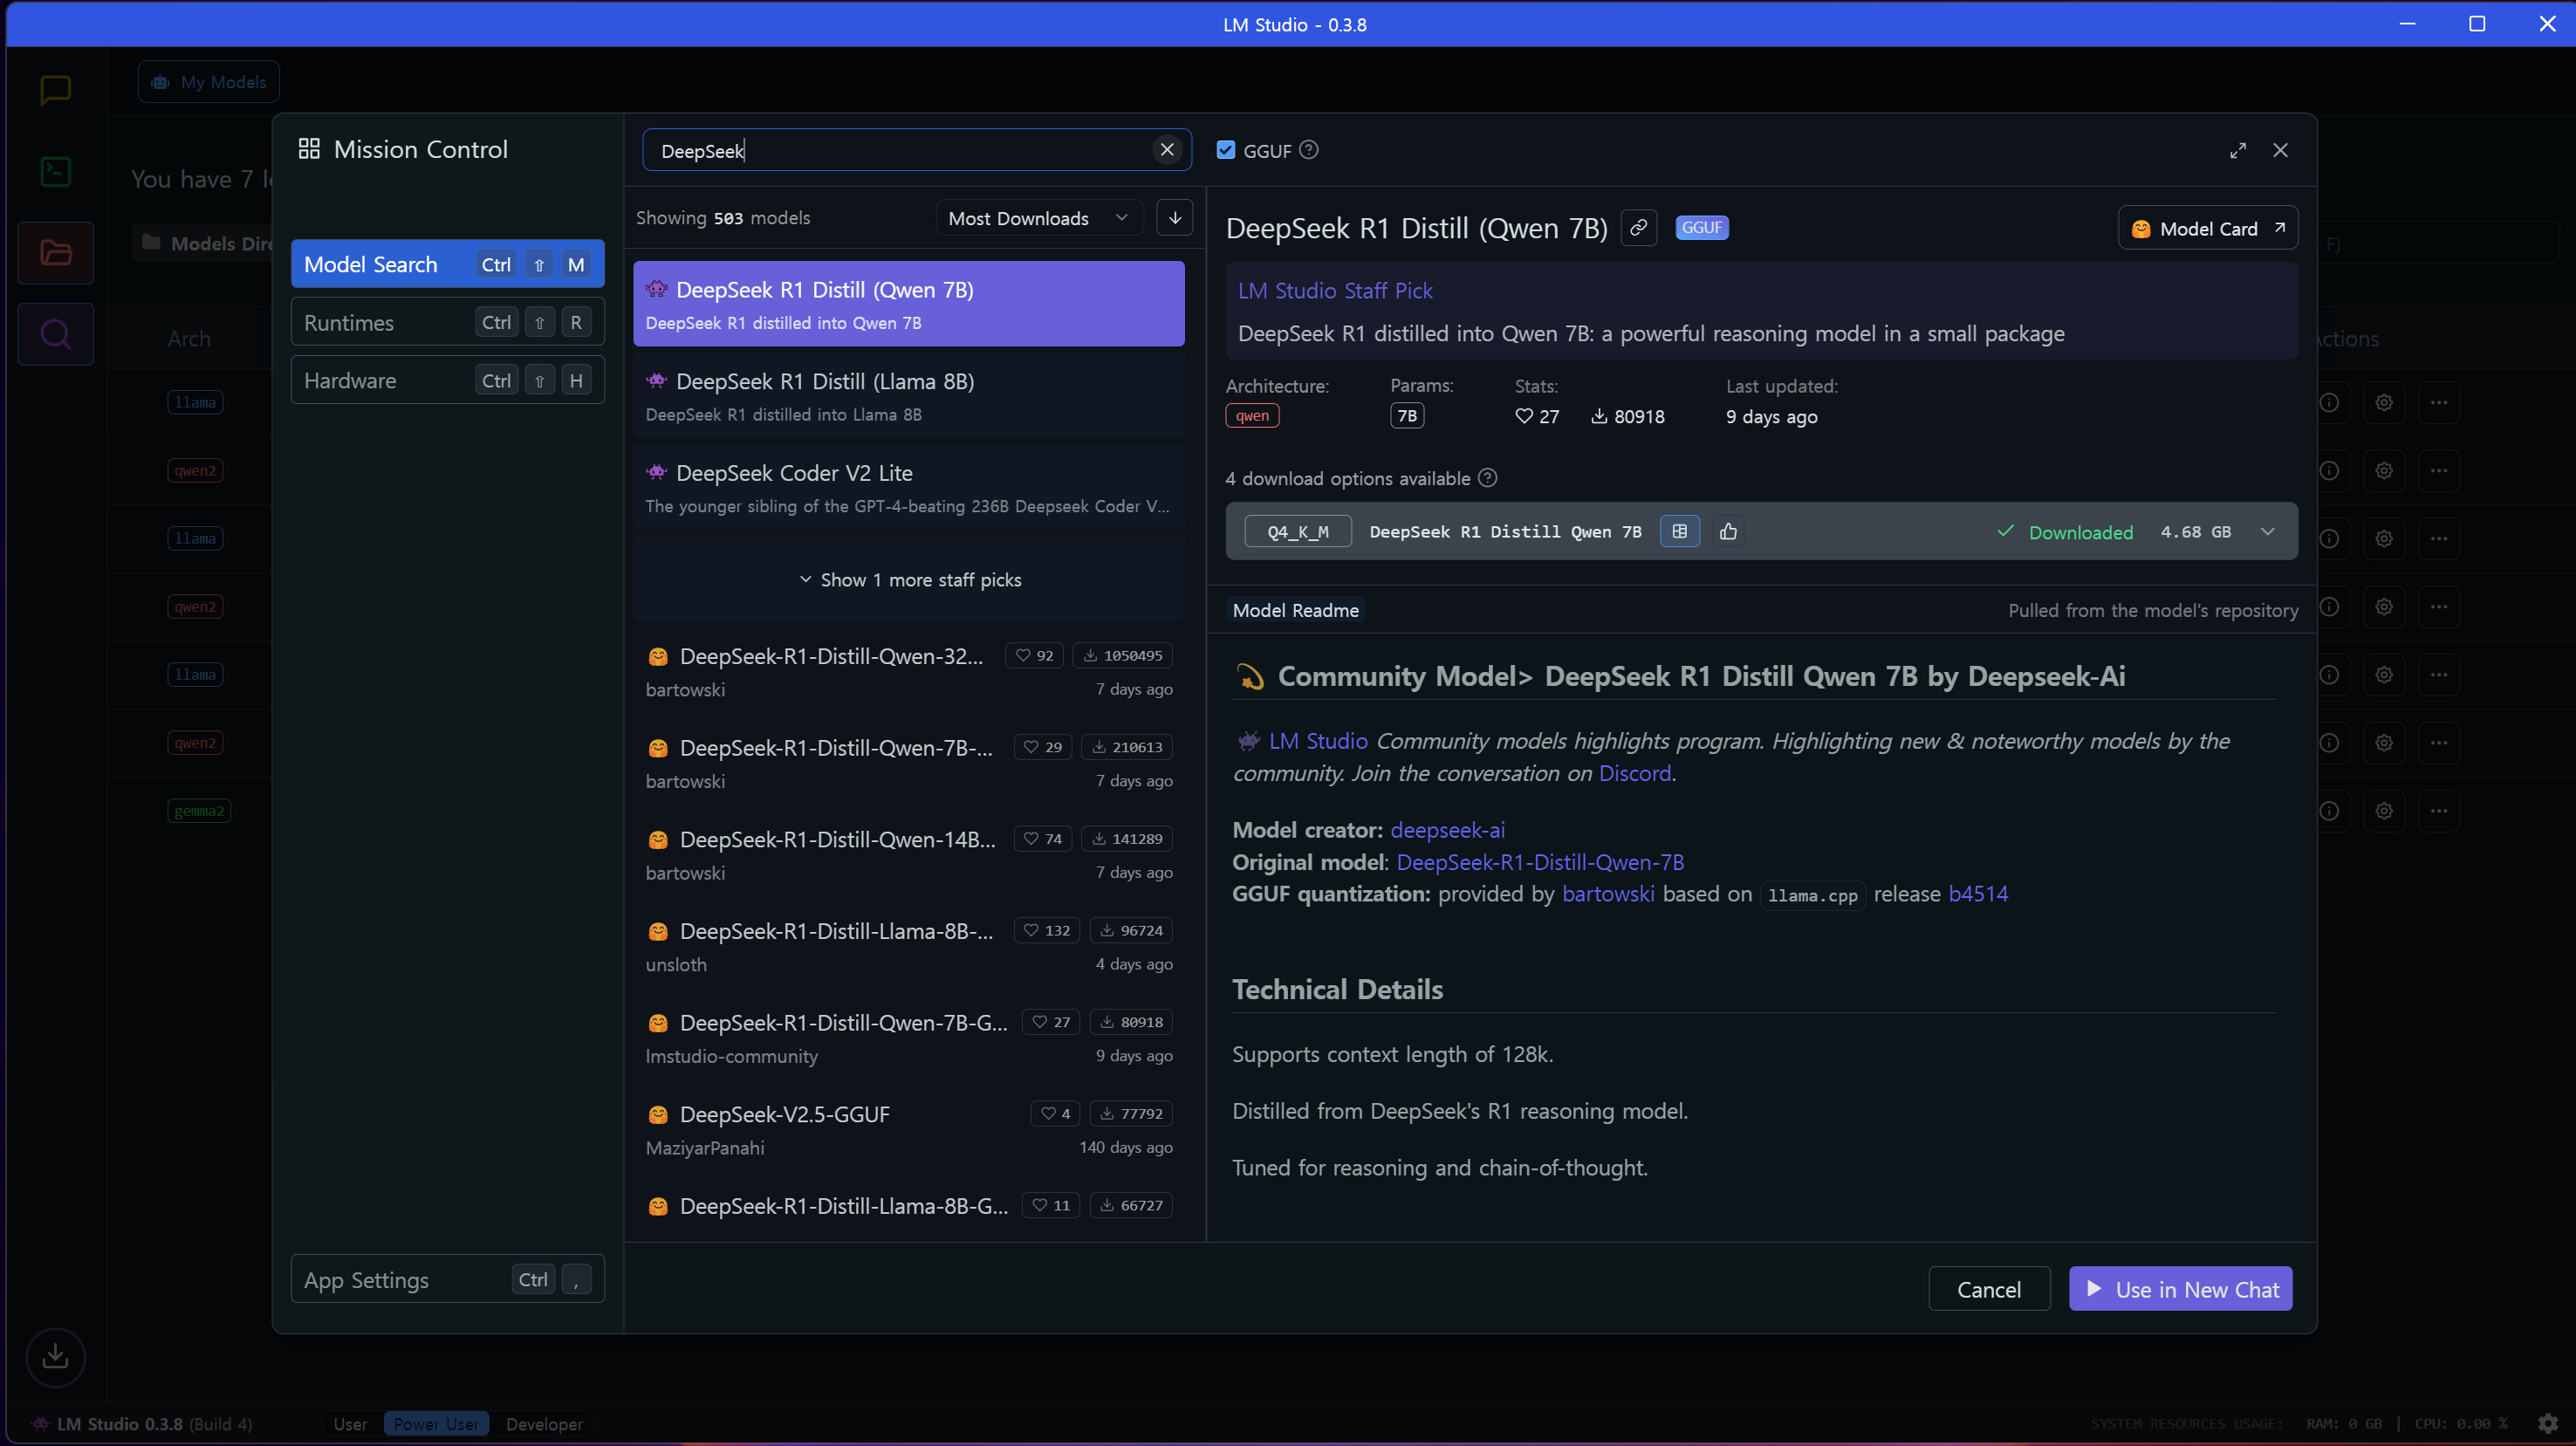Viewport: 2576px width, 1446px height.
Task: Expand the Mission Control dialog to full size
Action: tap(2237, 150)
